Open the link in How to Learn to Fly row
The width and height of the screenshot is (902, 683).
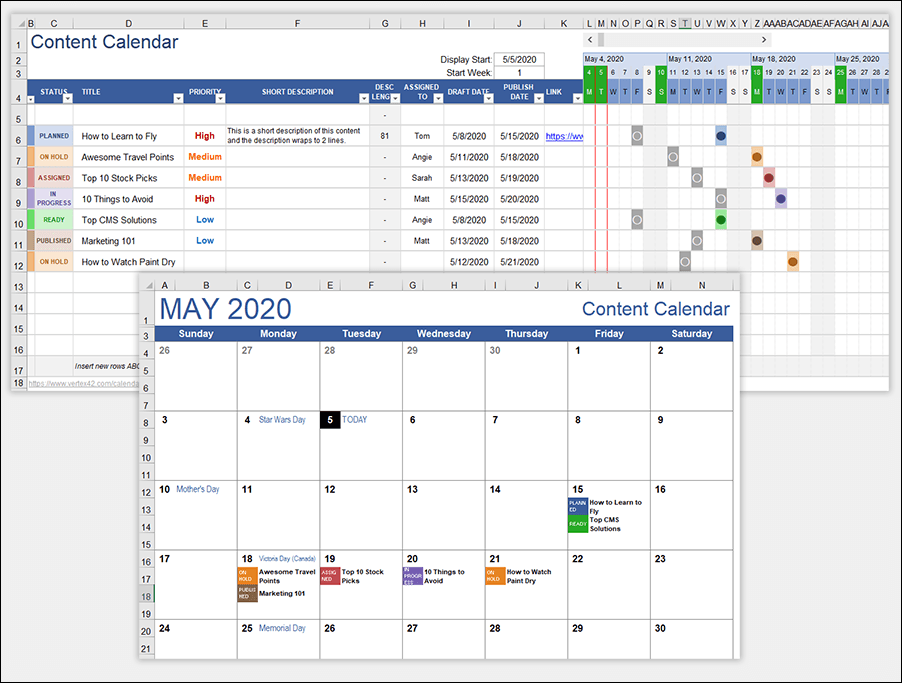pos(564,136)
